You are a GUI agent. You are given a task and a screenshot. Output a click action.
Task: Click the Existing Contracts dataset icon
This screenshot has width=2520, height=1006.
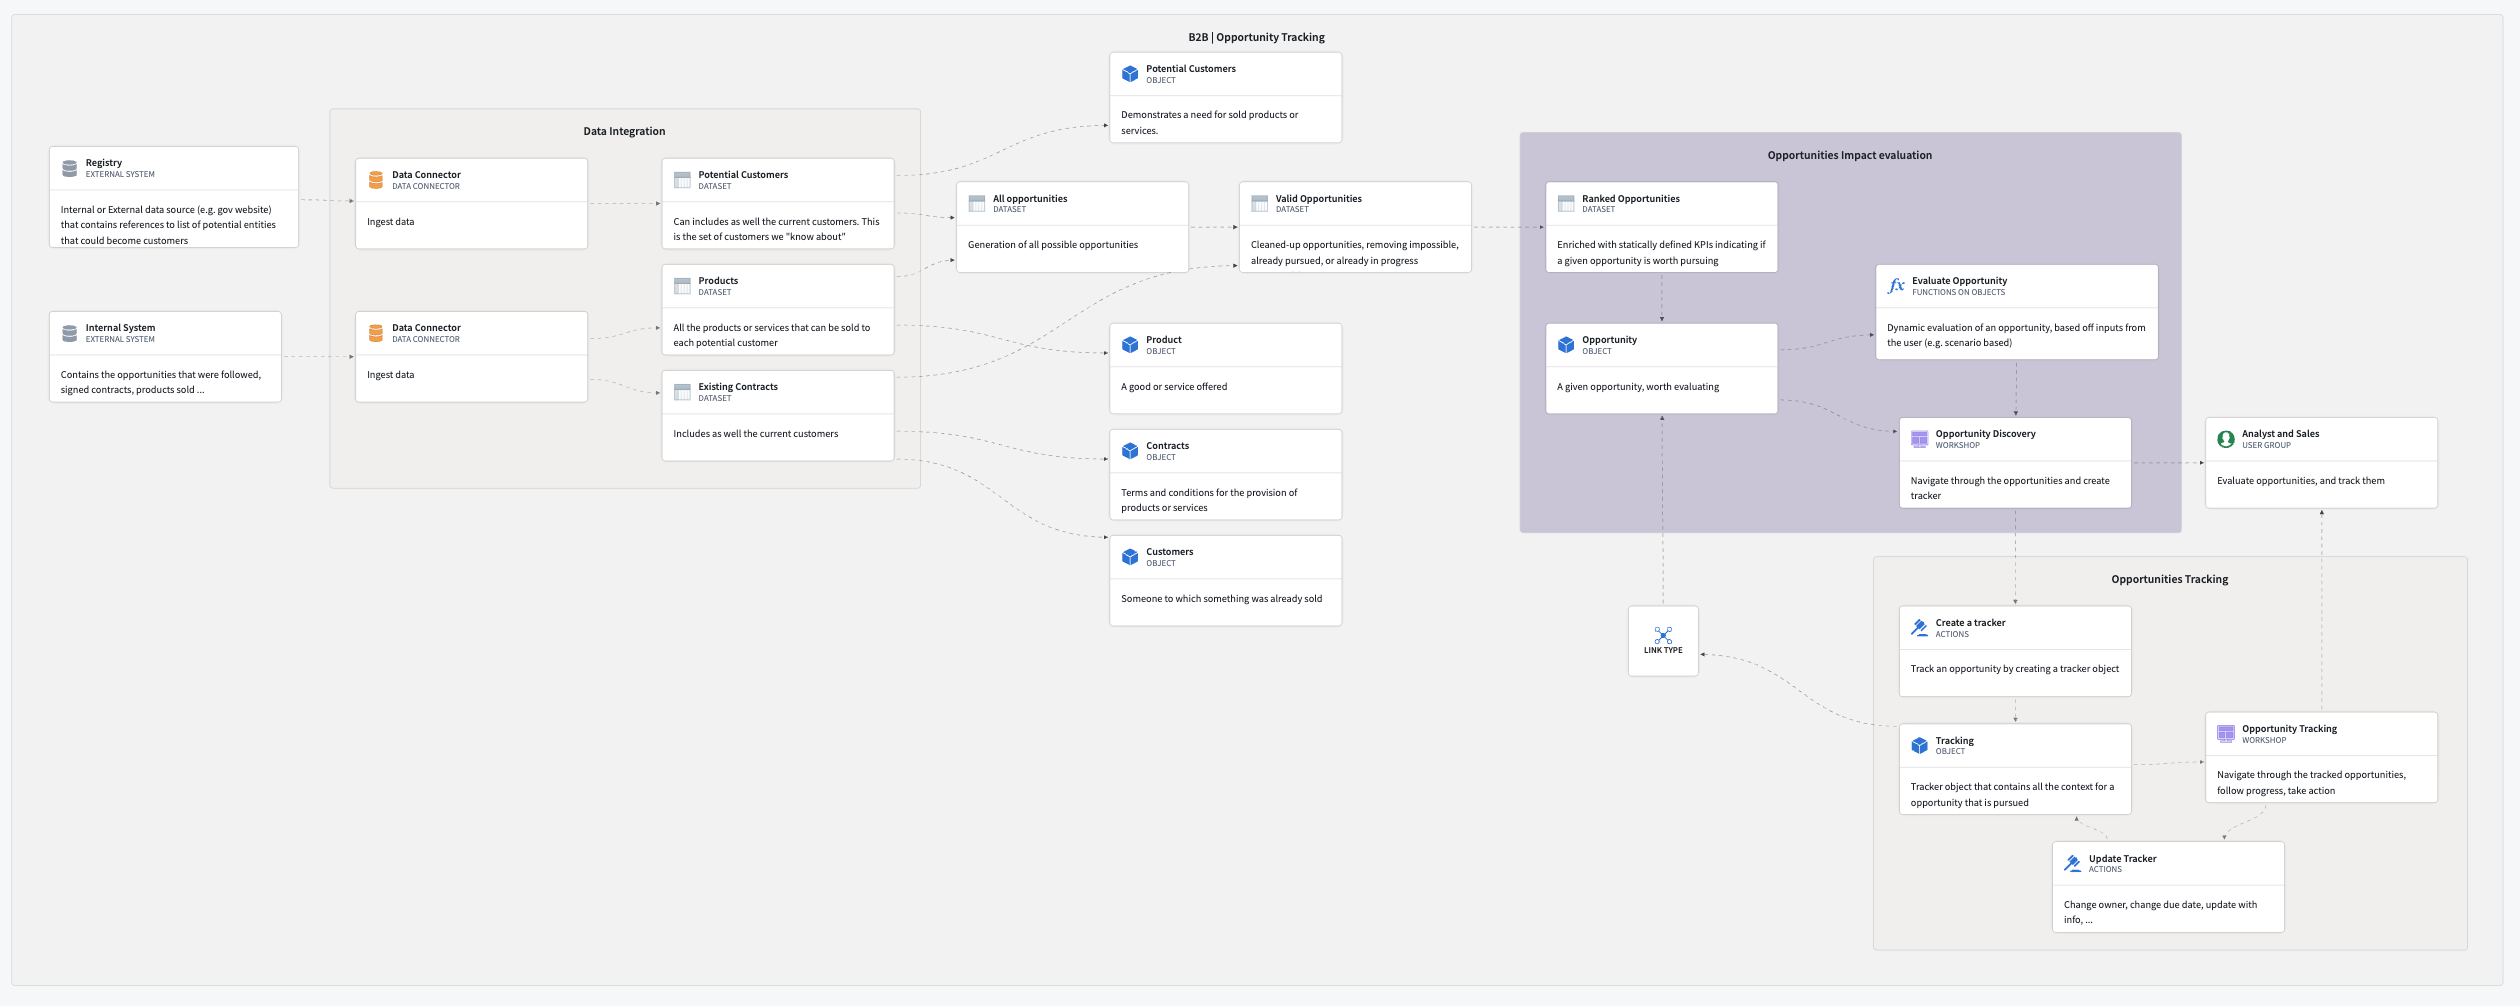pos(682,392)
